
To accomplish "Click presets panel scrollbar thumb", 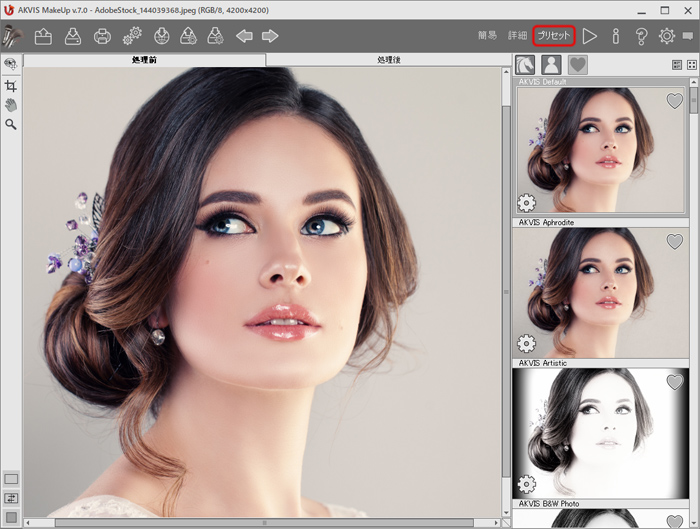I will coord(693,100).
